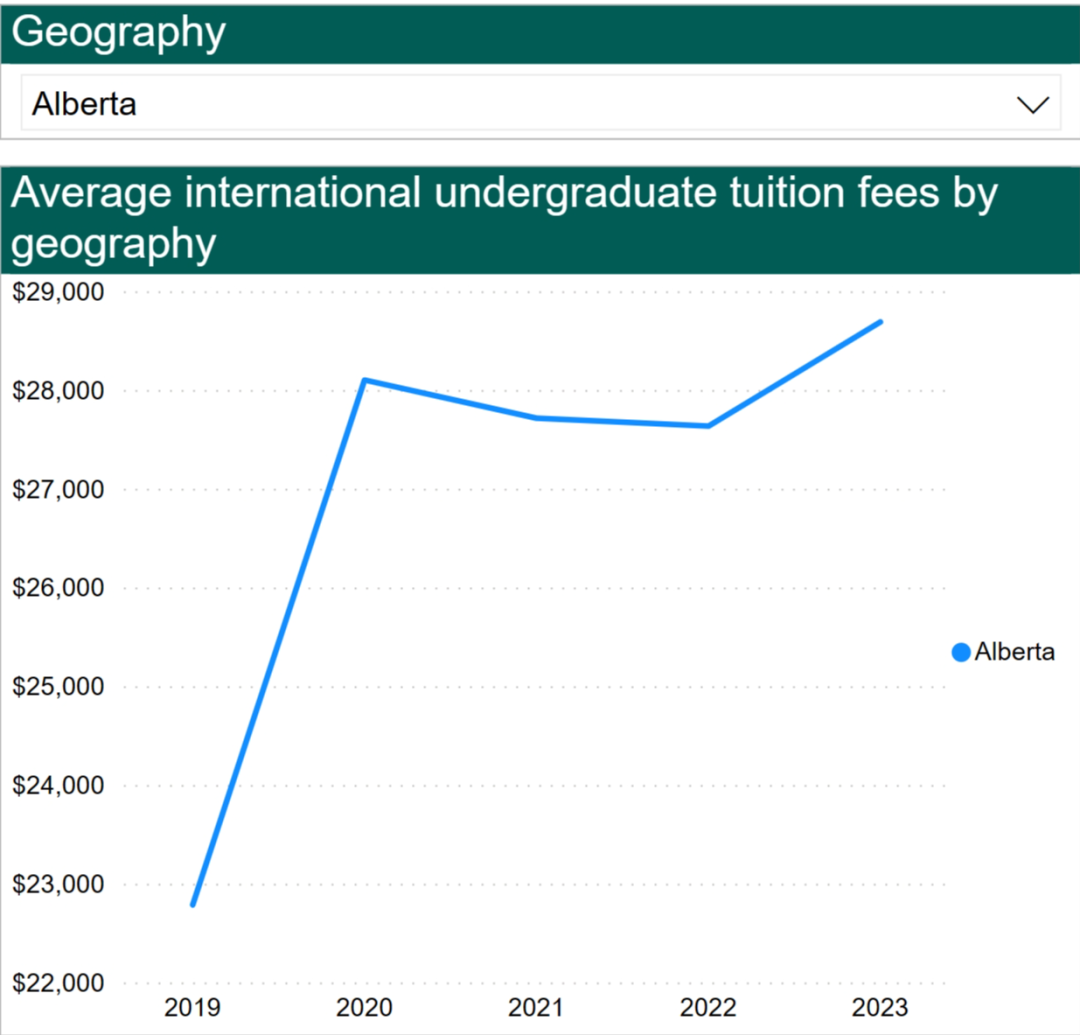Click the line's 2021 data point
Screen dimensions: 1080x1035
(536, 418)
